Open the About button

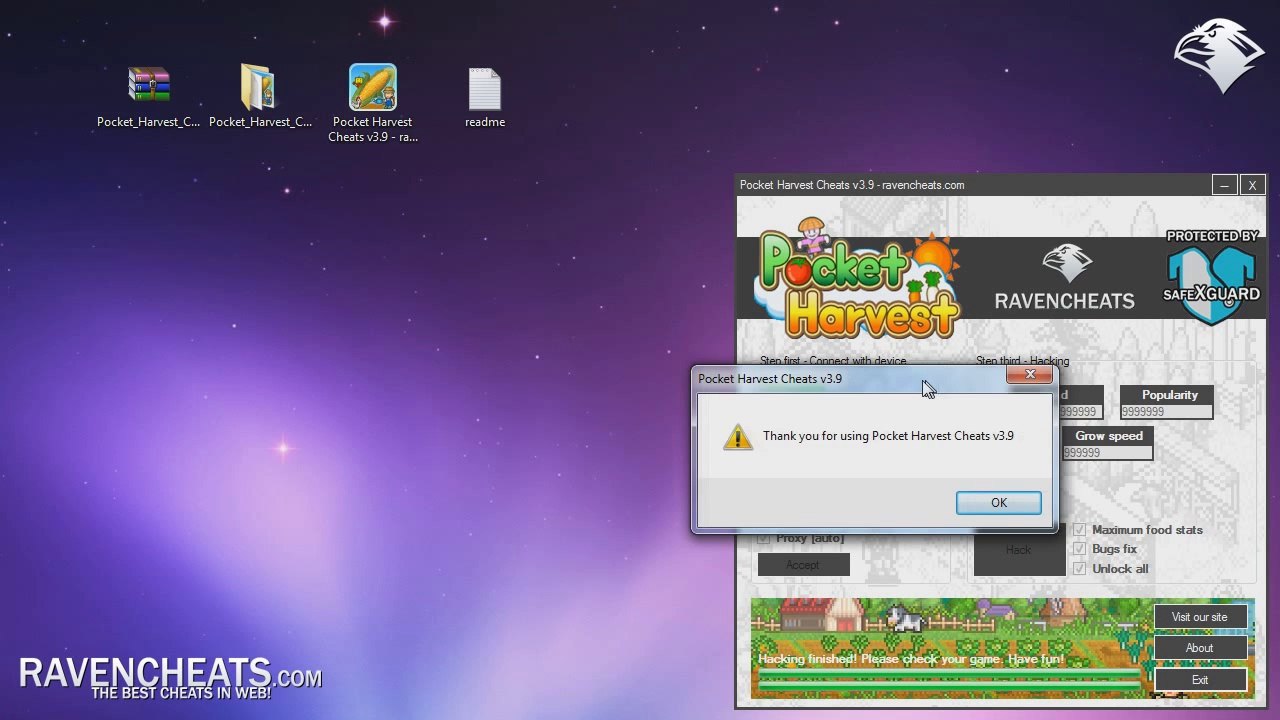point(1199,648)
